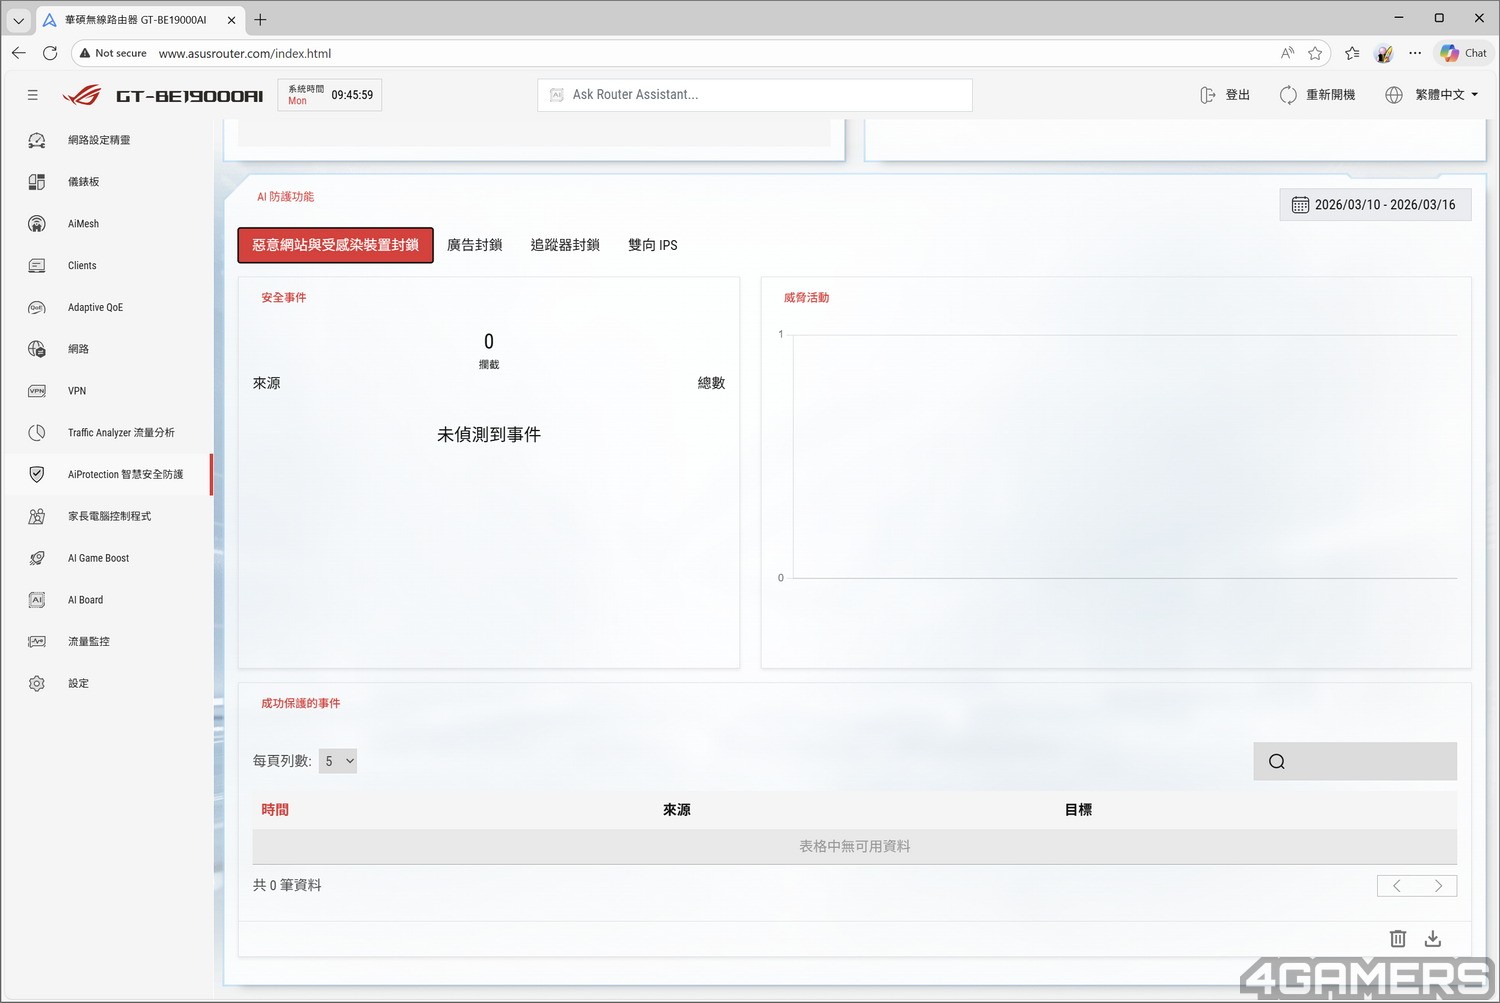This screenshot has width=1500, height=1003.
Task: Open the date range picker 2026/03/10 - 2026/03/16
Action: pyautogui.click(x=1374, y=205)
